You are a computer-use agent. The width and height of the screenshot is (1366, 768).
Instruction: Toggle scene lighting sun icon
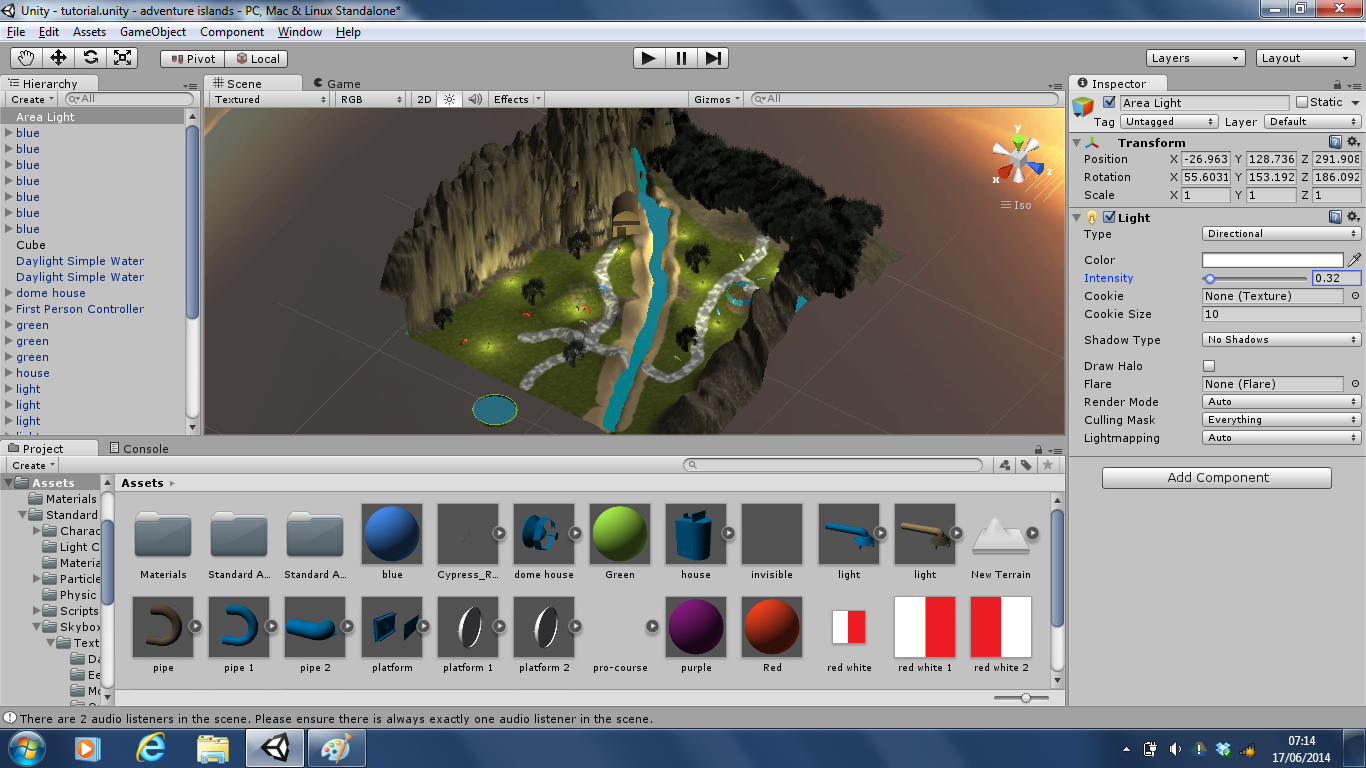pos(450,99)
